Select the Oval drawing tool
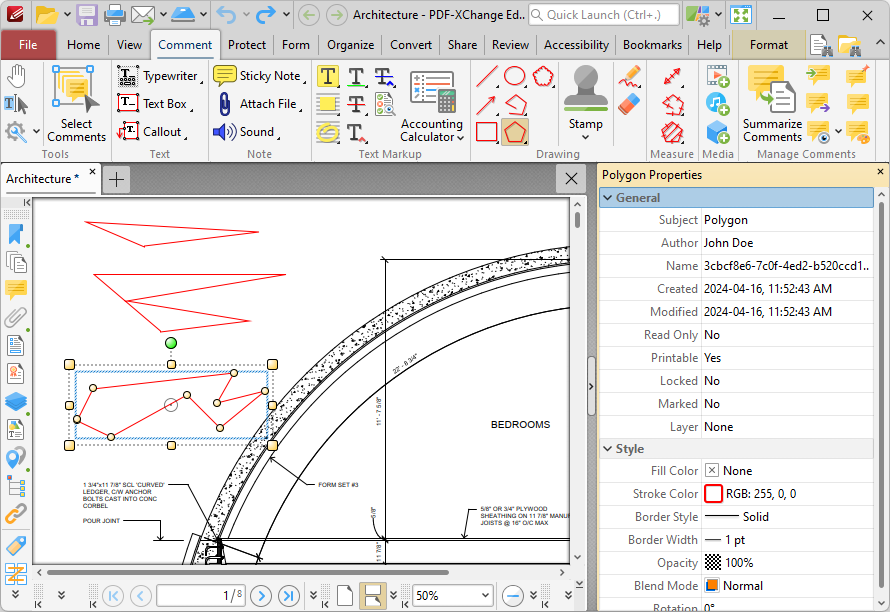Screen dimensions: 890x612 tap(514, 76)
